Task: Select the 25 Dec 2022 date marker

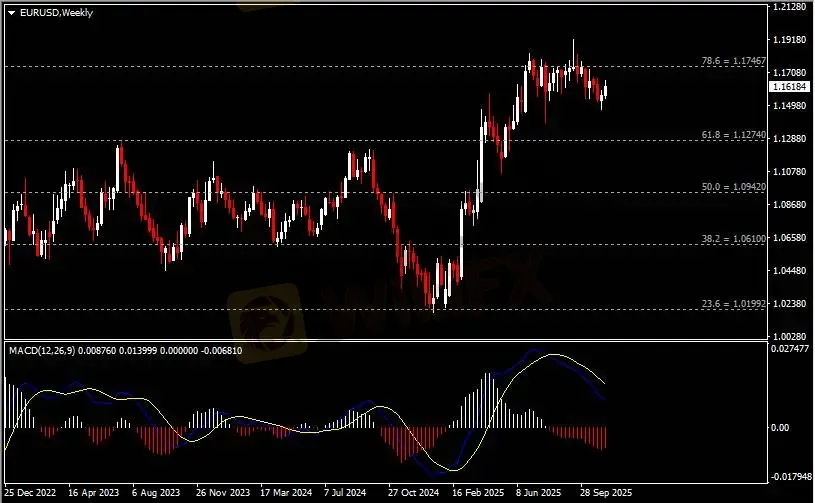Action: [30, 493]
